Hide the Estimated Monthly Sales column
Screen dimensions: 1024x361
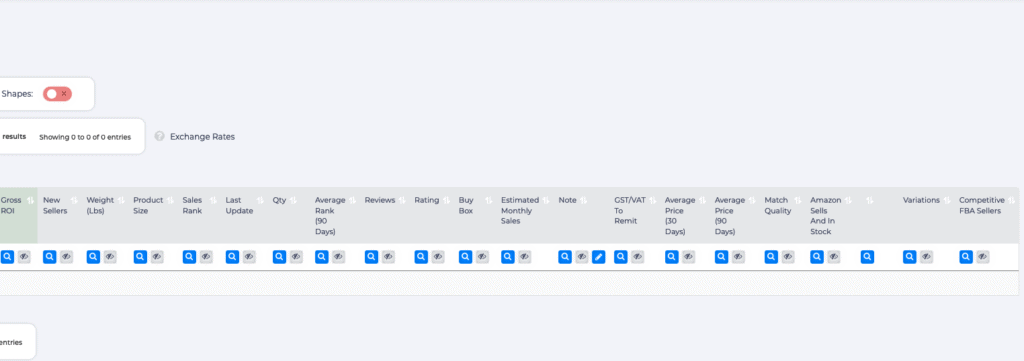coord(525,257)
